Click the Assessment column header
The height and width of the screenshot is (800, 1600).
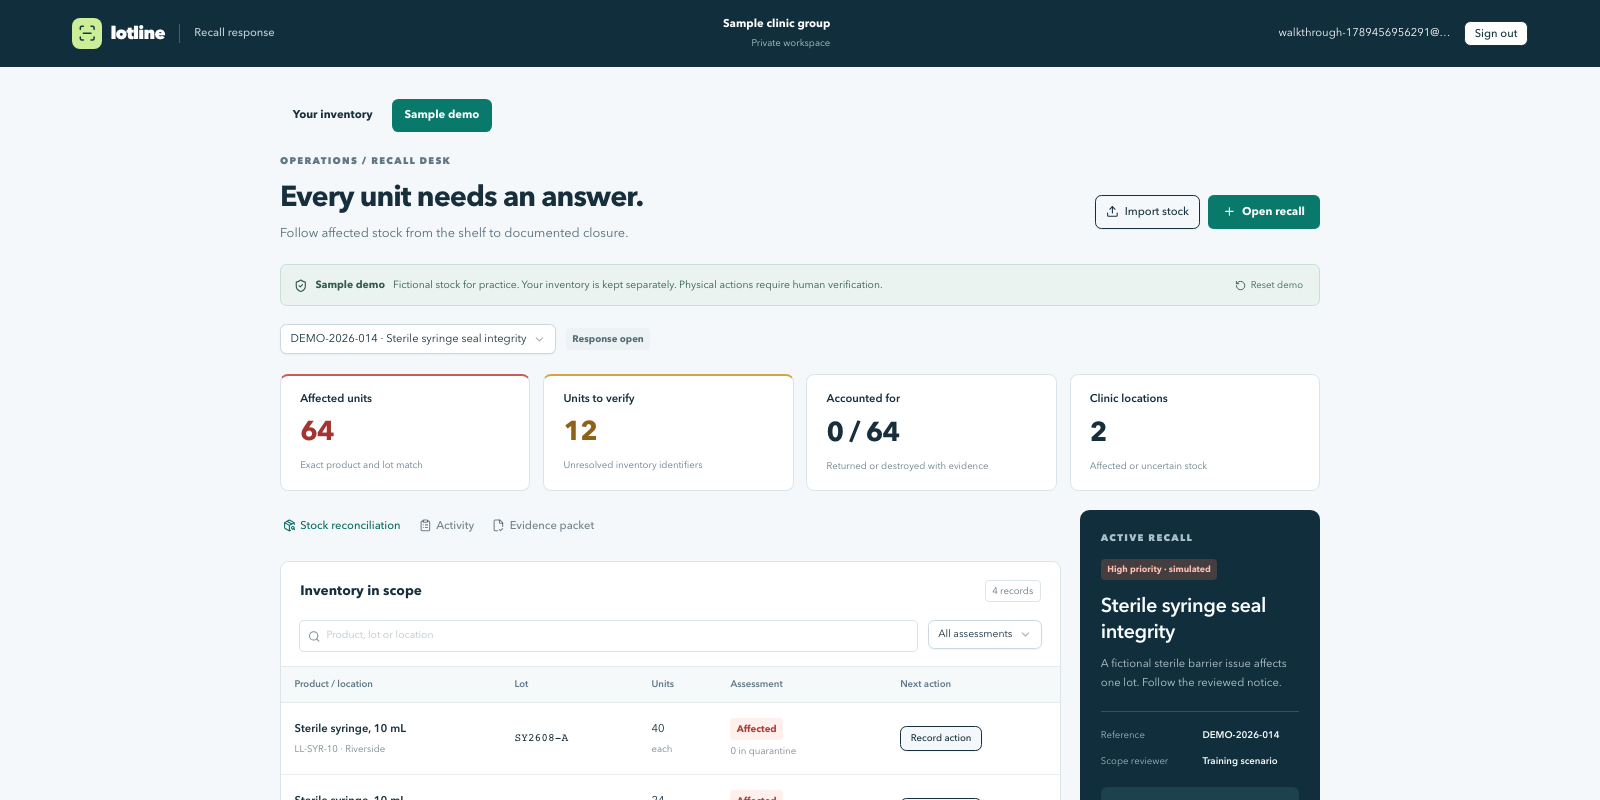point(757,684)
